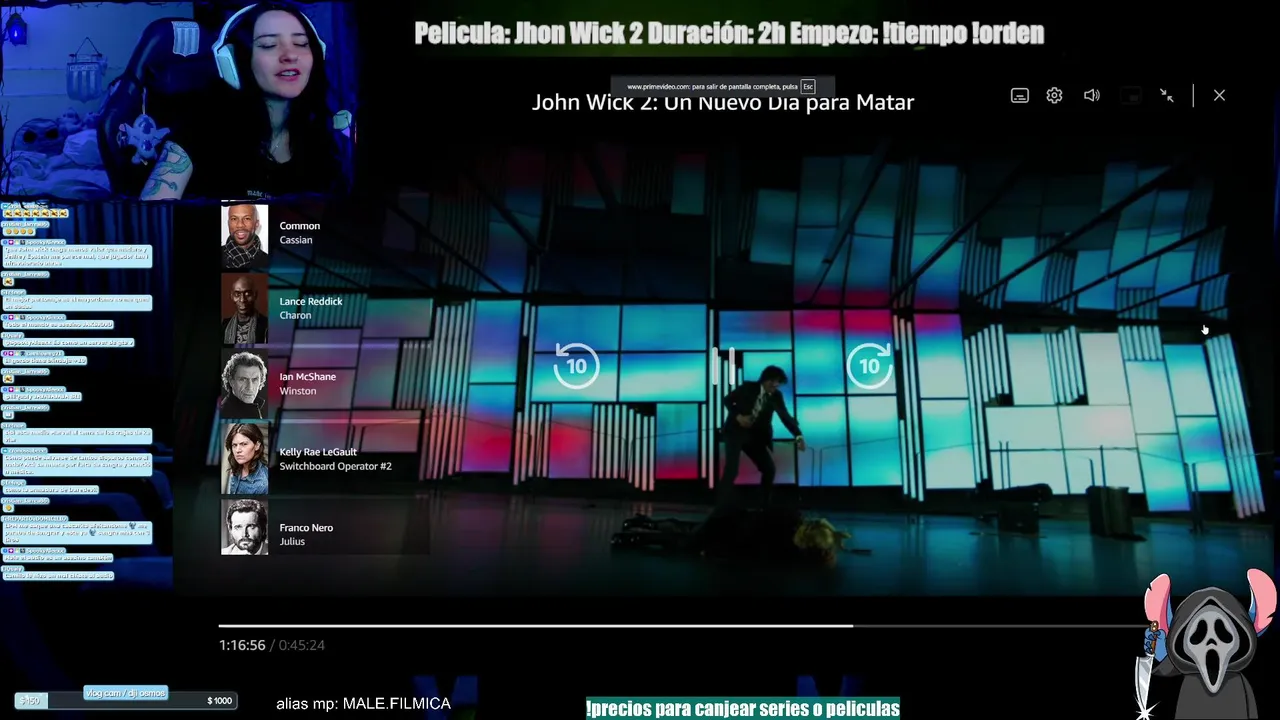This screenshot has height=720, width=1280.
Task: Click the movie title John Wick 2
Action: [723, 102]
